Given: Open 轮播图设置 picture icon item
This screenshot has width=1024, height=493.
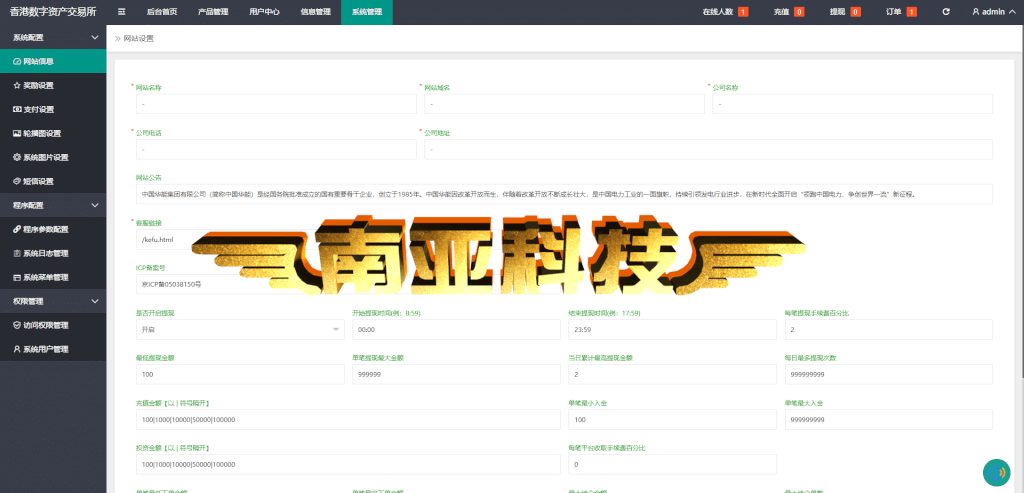Looking at the screenshot, I should coord(53,133).
